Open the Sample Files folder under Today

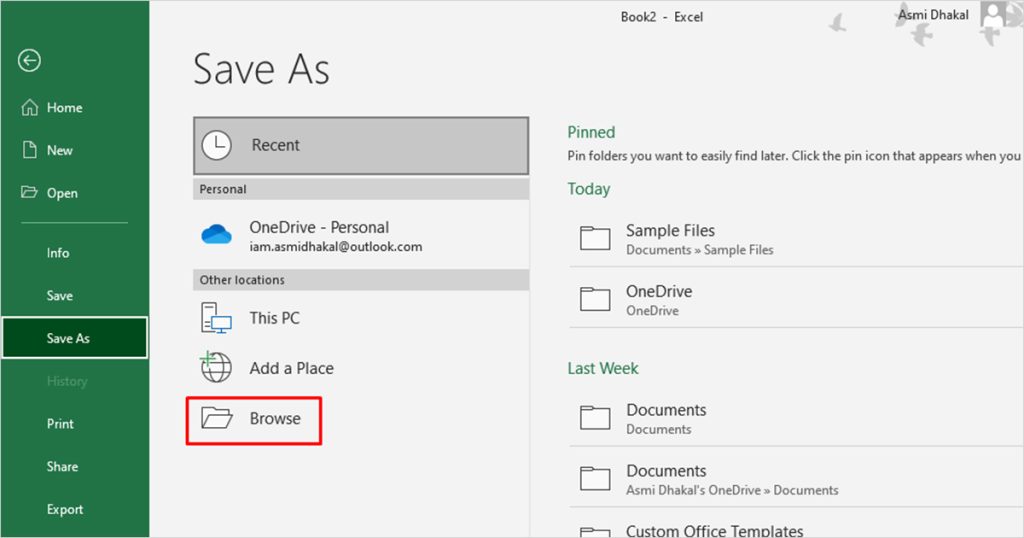pos(670,238)
